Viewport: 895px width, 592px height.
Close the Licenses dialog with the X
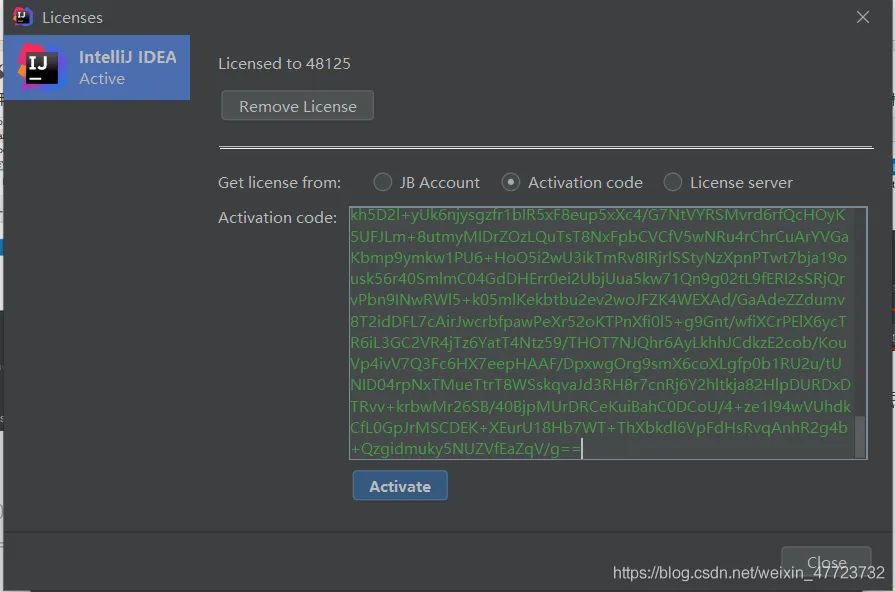tap(863, 17)
